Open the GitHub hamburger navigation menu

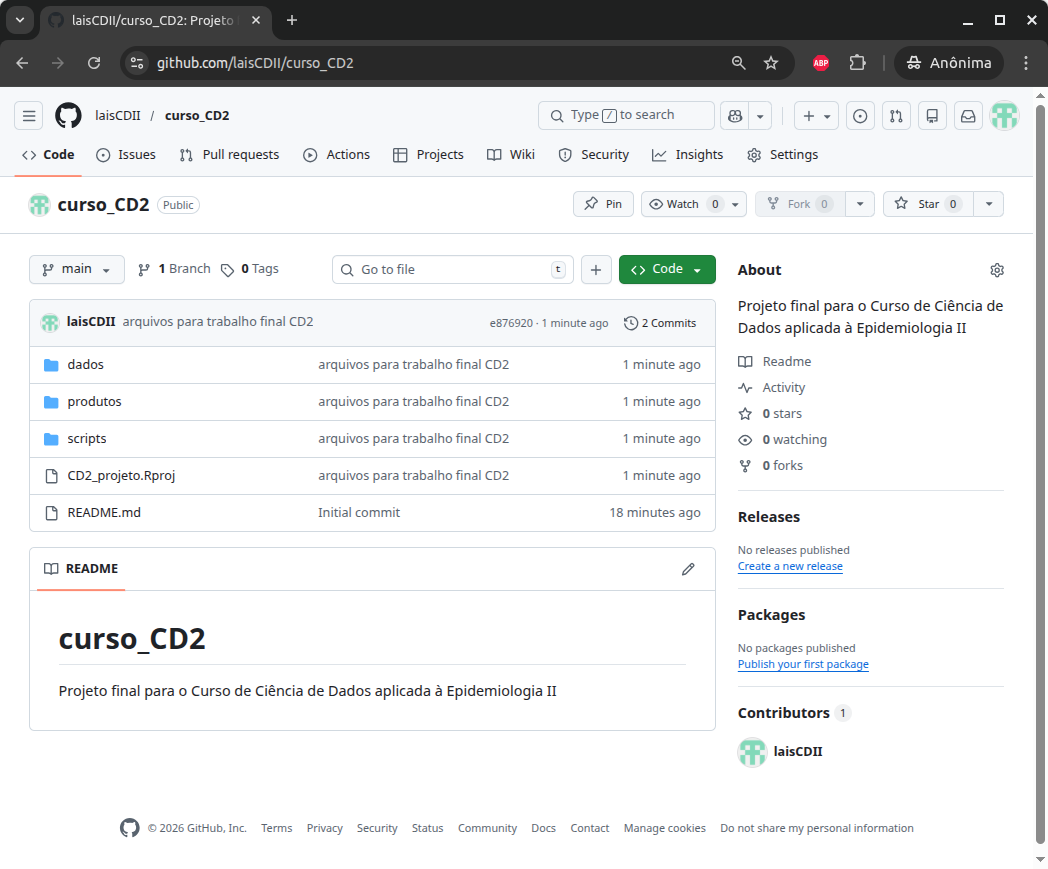[28, 116]
